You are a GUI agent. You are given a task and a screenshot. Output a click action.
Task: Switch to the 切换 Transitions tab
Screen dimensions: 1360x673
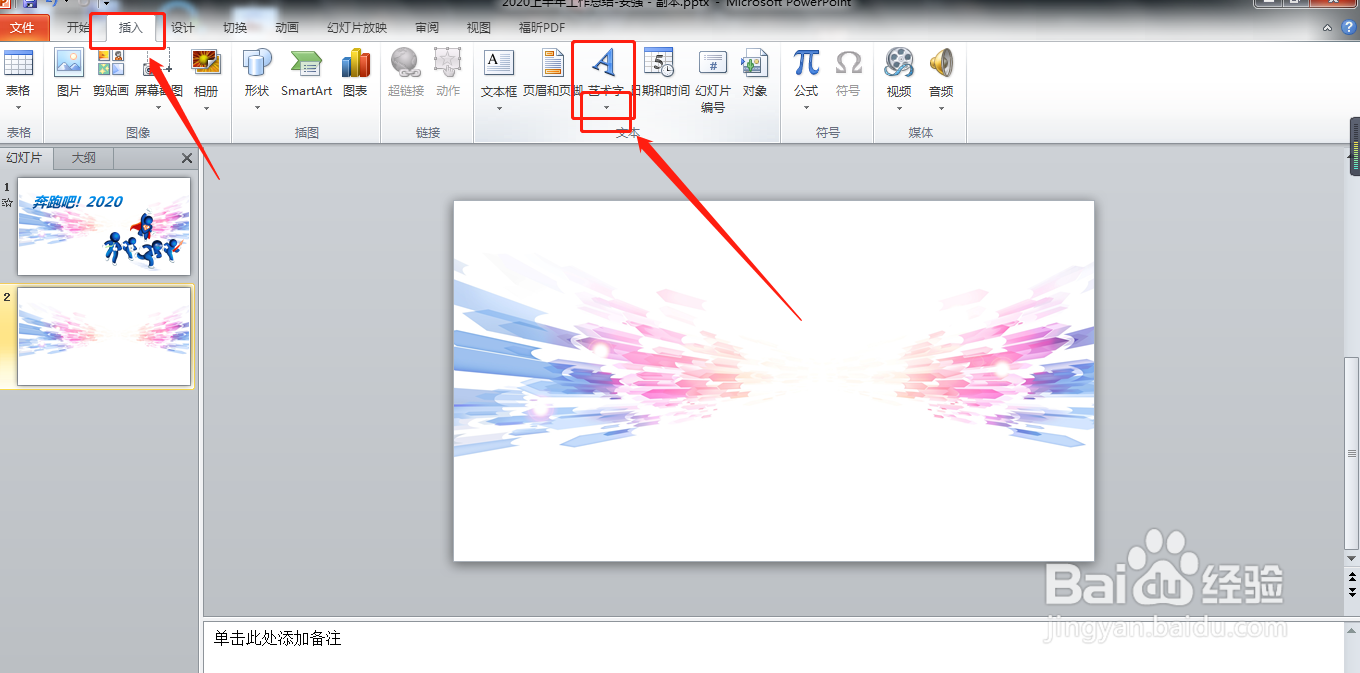coord(235,28)
